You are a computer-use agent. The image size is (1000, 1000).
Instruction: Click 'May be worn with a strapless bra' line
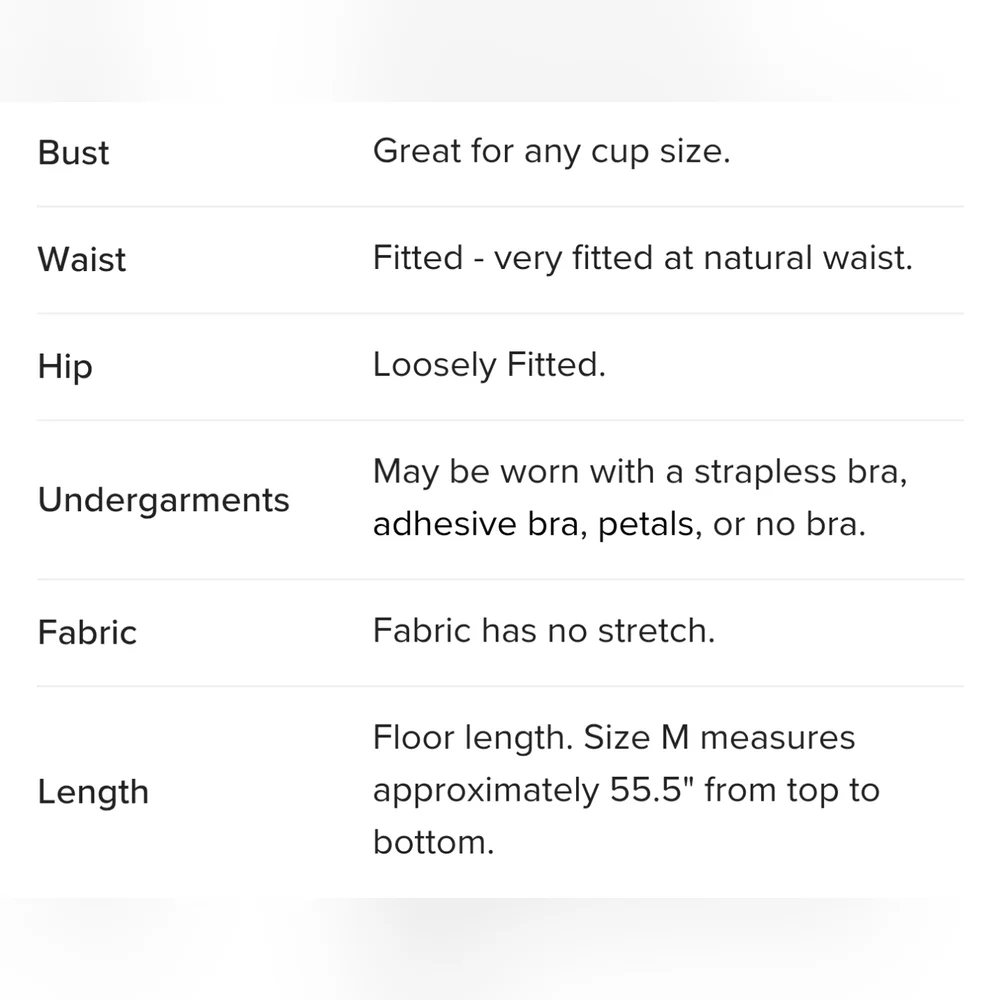click(x=640, y=473)
